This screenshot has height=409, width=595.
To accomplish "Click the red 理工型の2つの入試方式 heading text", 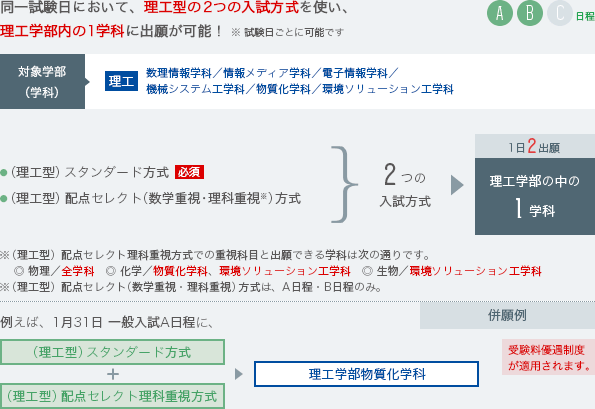I will tap(222, 8).
